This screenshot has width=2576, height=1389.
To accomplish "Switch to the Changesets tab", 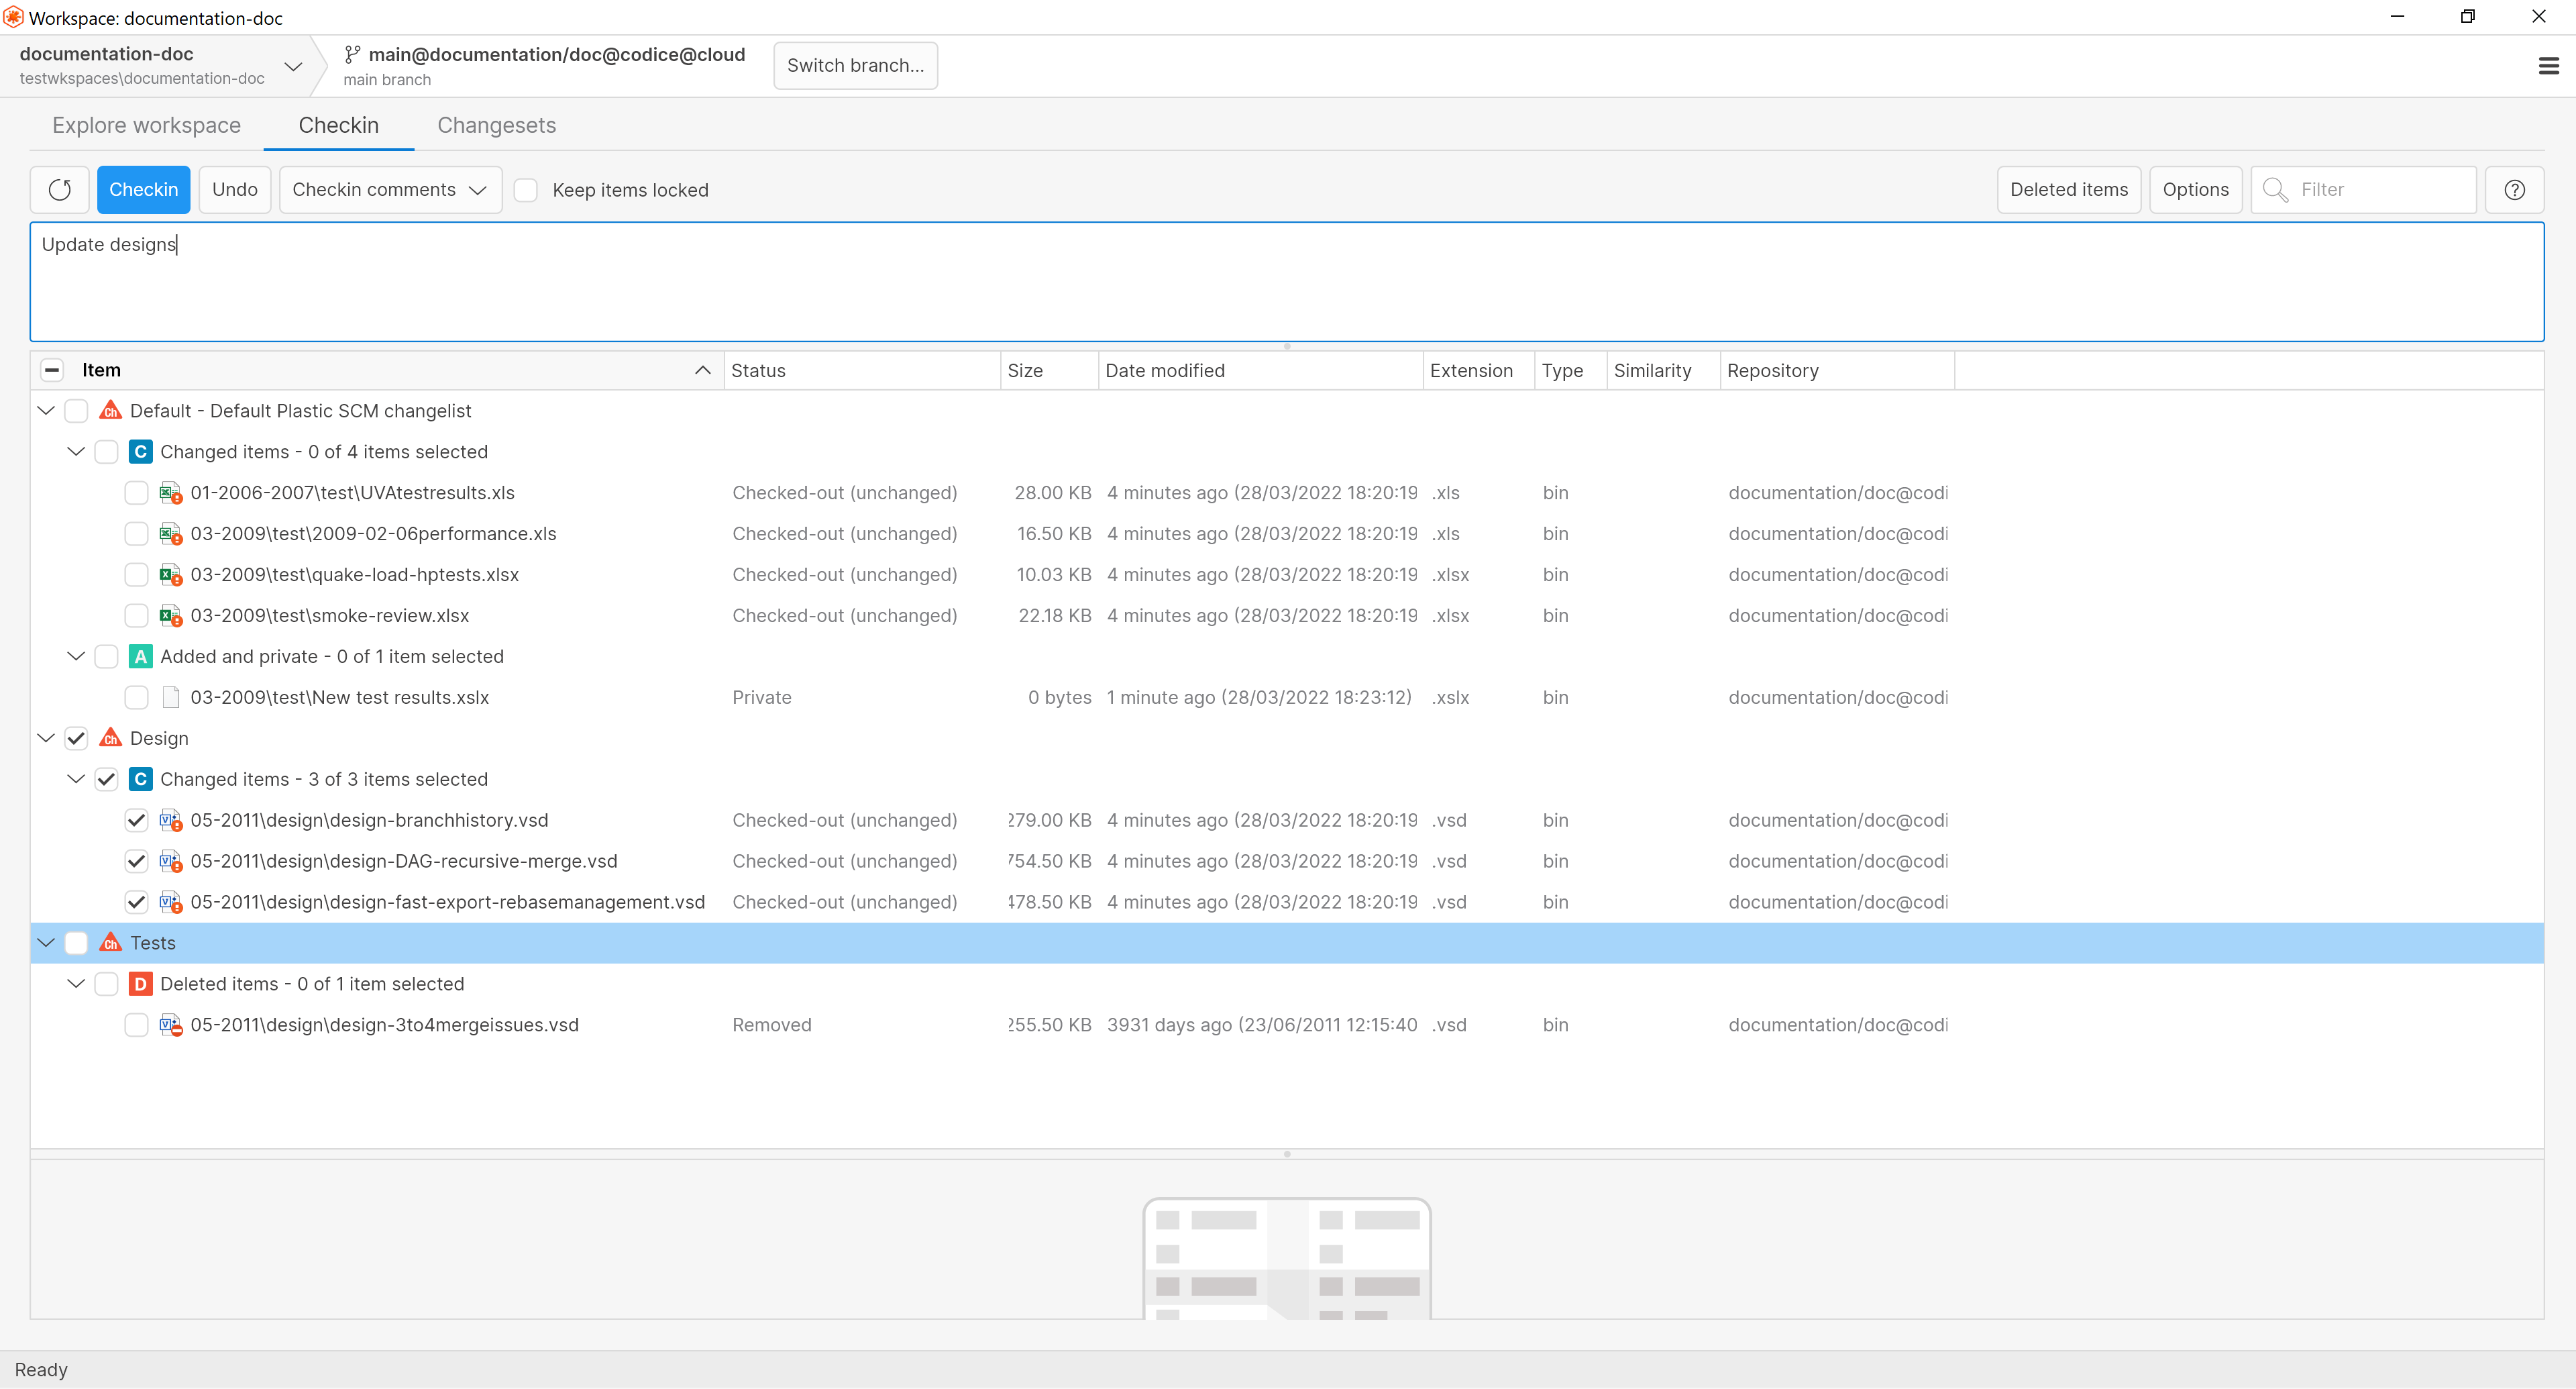I will click(496, 125).
